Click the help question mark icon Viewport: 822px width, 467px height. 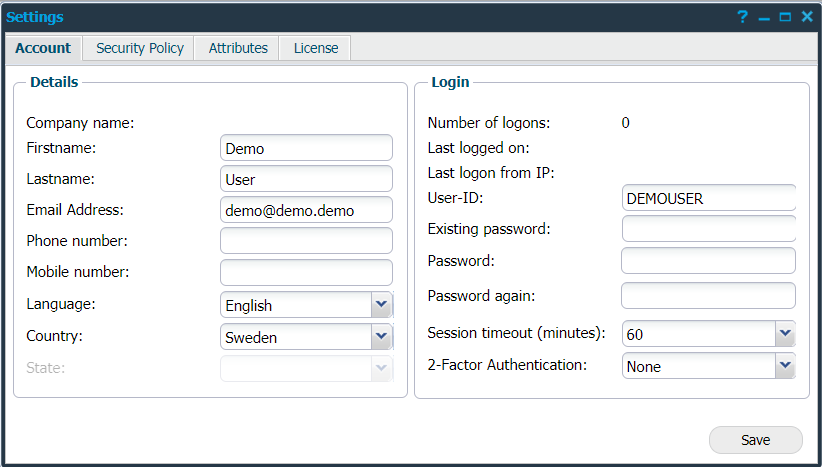point(743,17)
